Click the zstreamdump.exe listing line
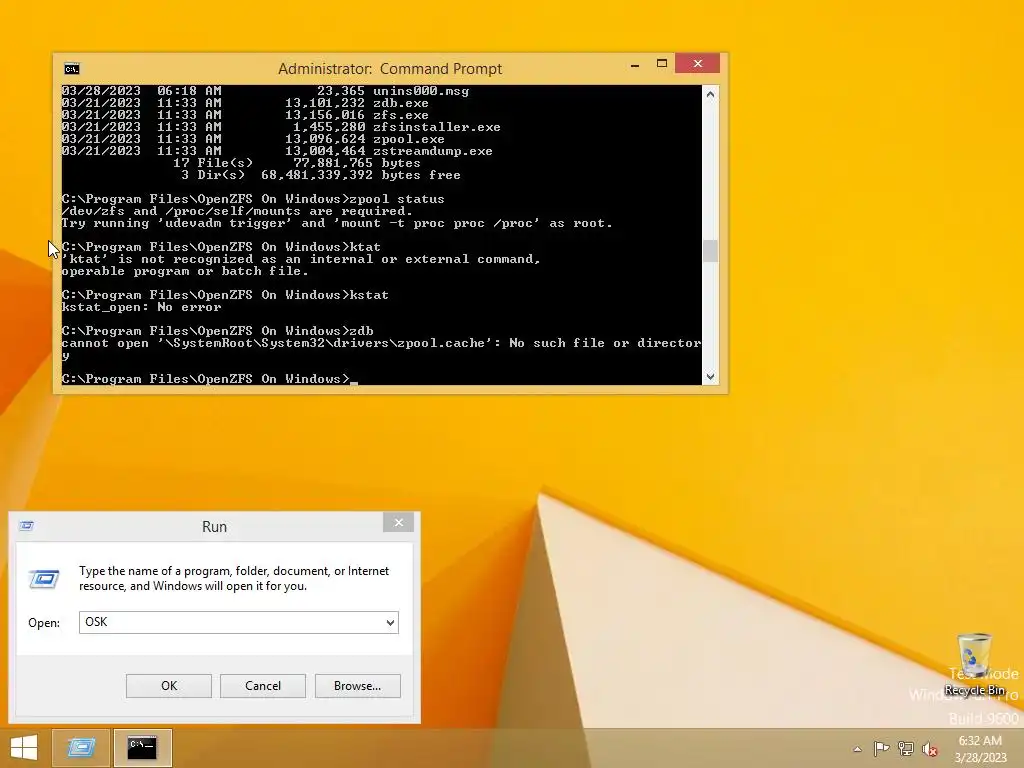1024x768 pixels. 277,151
